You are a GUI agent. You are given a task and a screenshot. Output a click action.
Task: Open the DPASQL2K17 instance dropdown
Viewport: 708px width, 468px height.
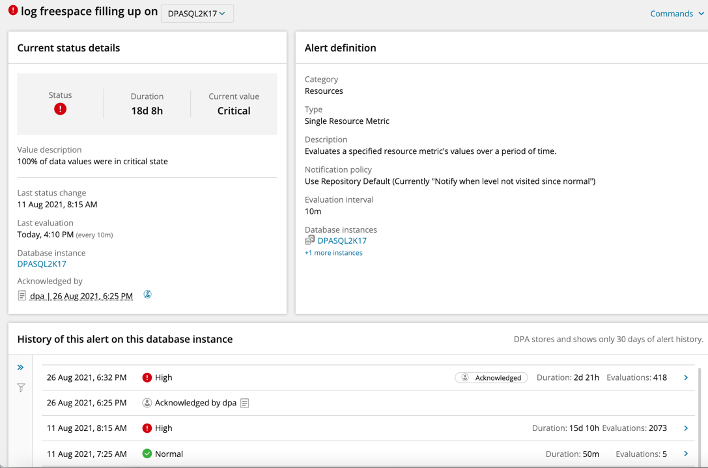pos(197,13)
